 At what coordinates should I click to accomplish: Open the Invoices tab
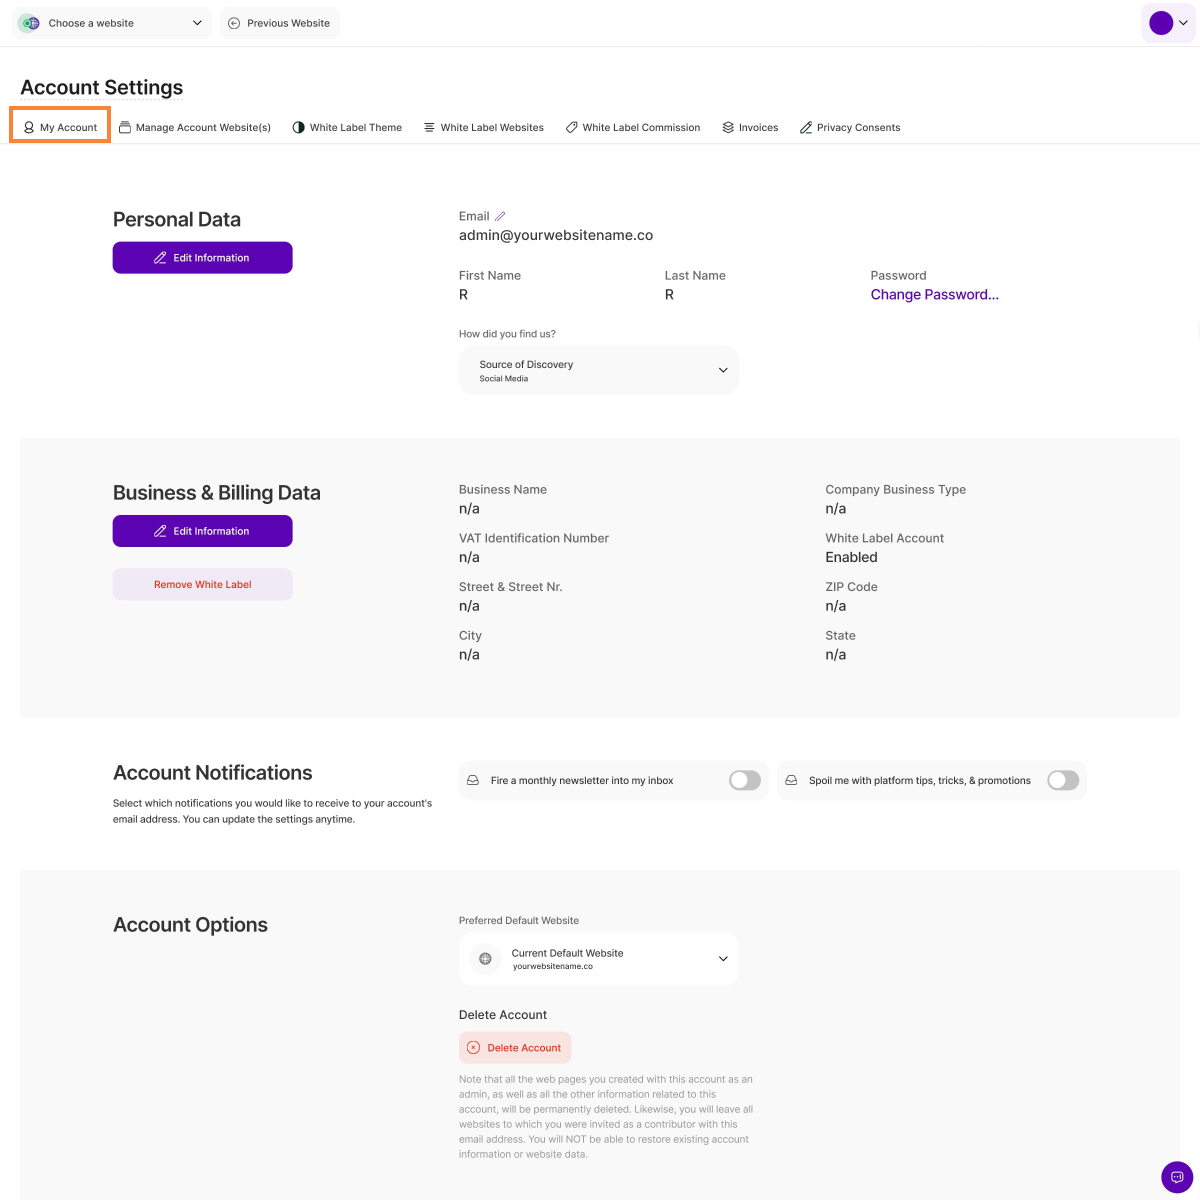pos(750,127)
